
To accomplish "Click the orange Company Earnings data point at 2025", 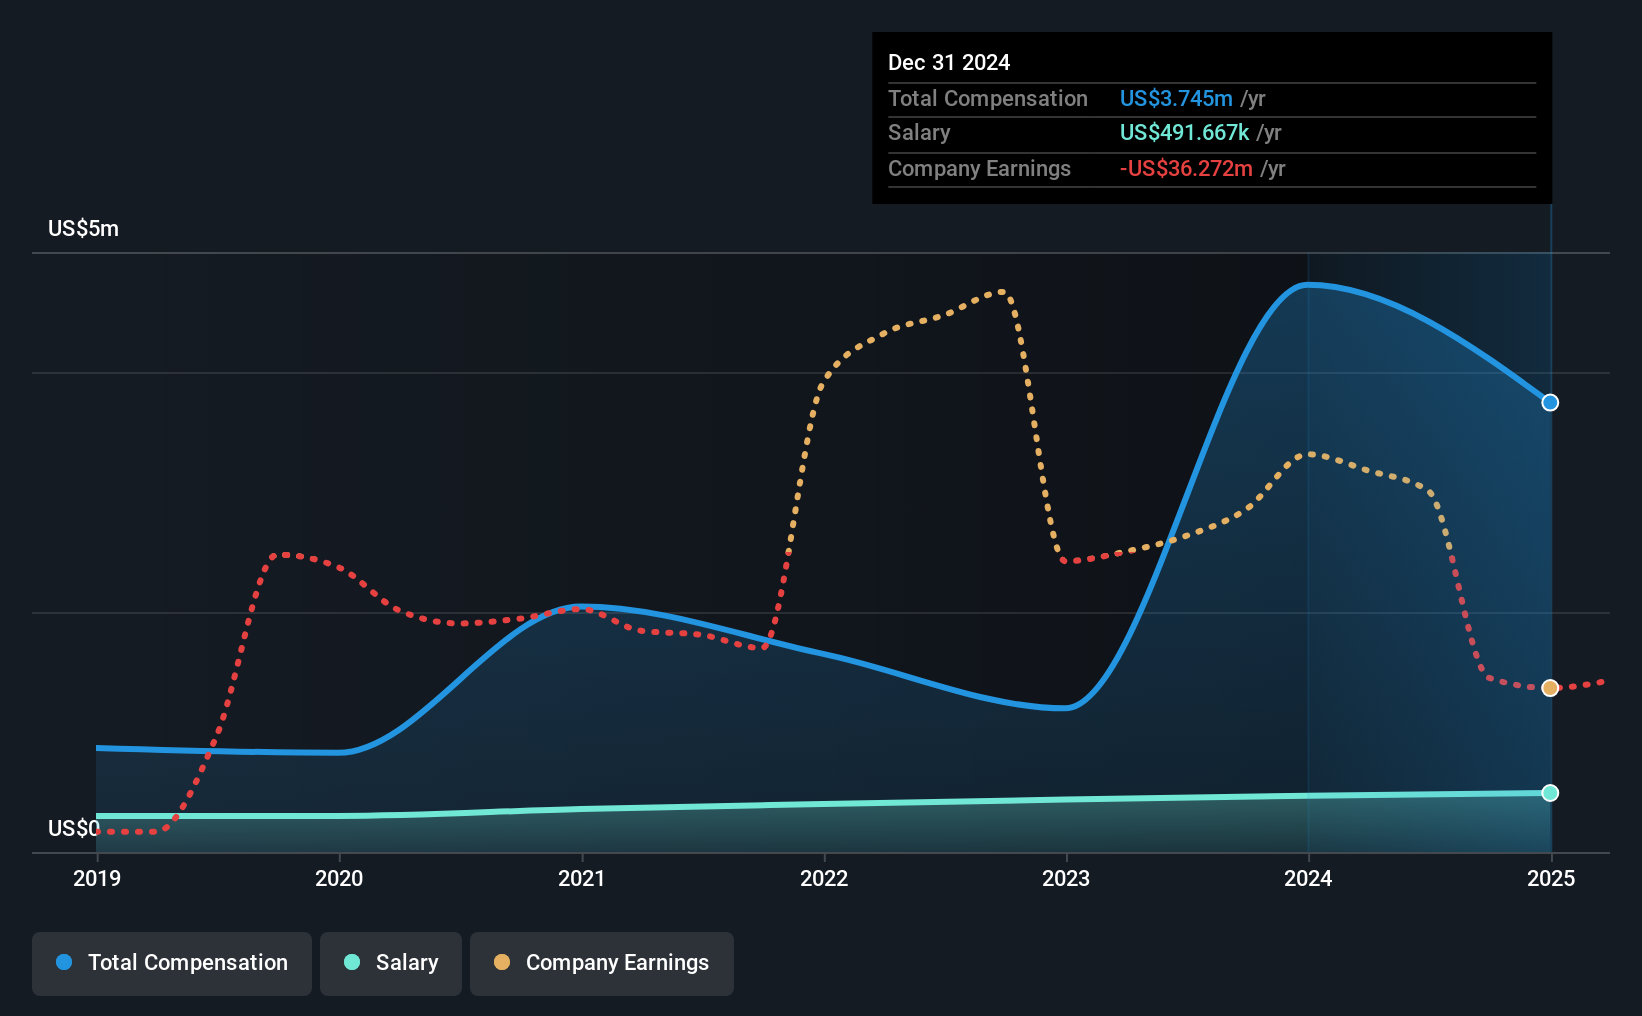I will 1550,688.
